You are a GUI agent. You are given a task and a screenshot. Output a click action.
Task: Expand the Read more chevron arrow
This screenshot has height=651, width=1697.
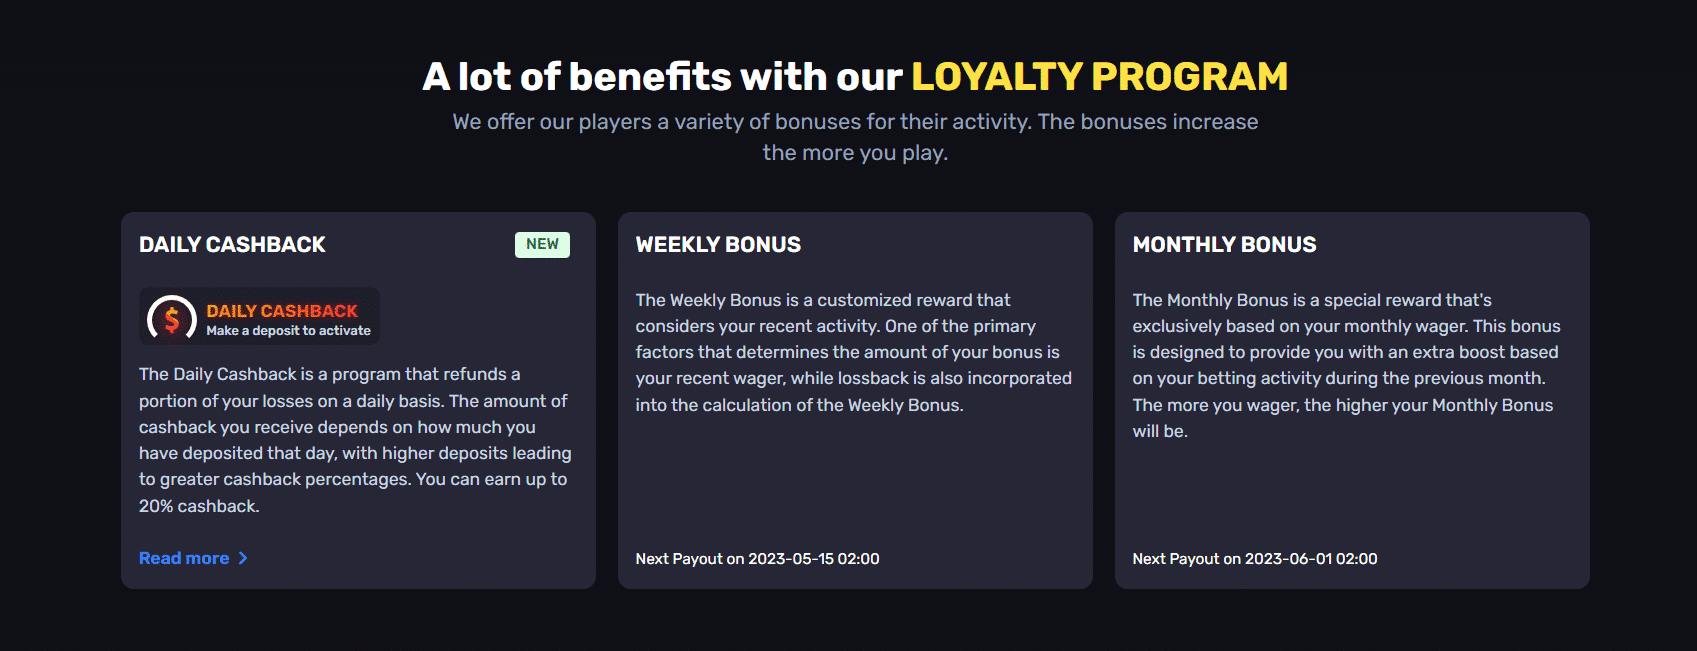click(243, 558)
